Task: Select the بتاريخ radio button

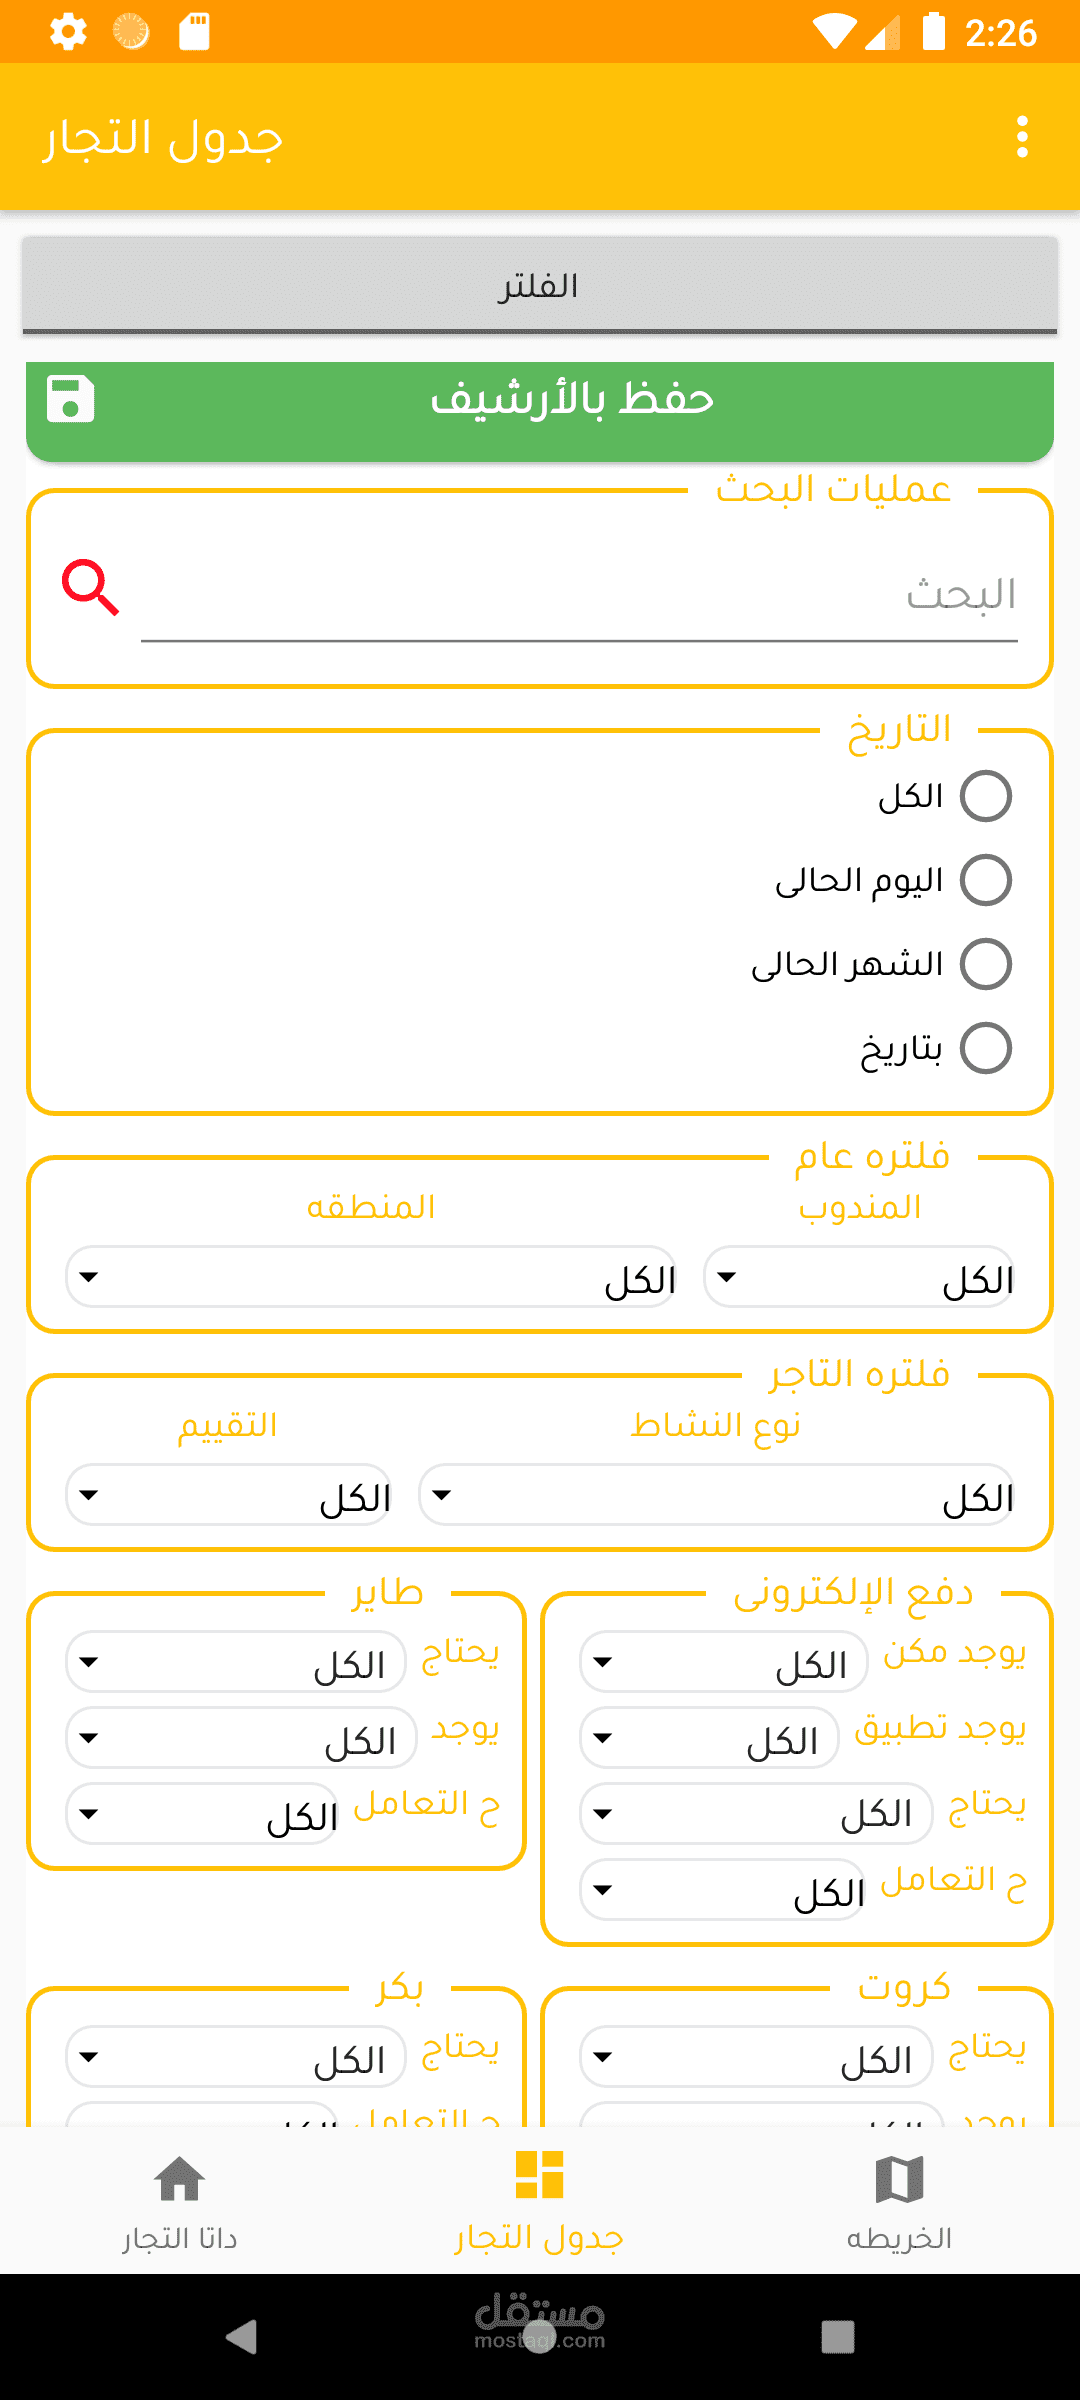Action: point(985,1049)
